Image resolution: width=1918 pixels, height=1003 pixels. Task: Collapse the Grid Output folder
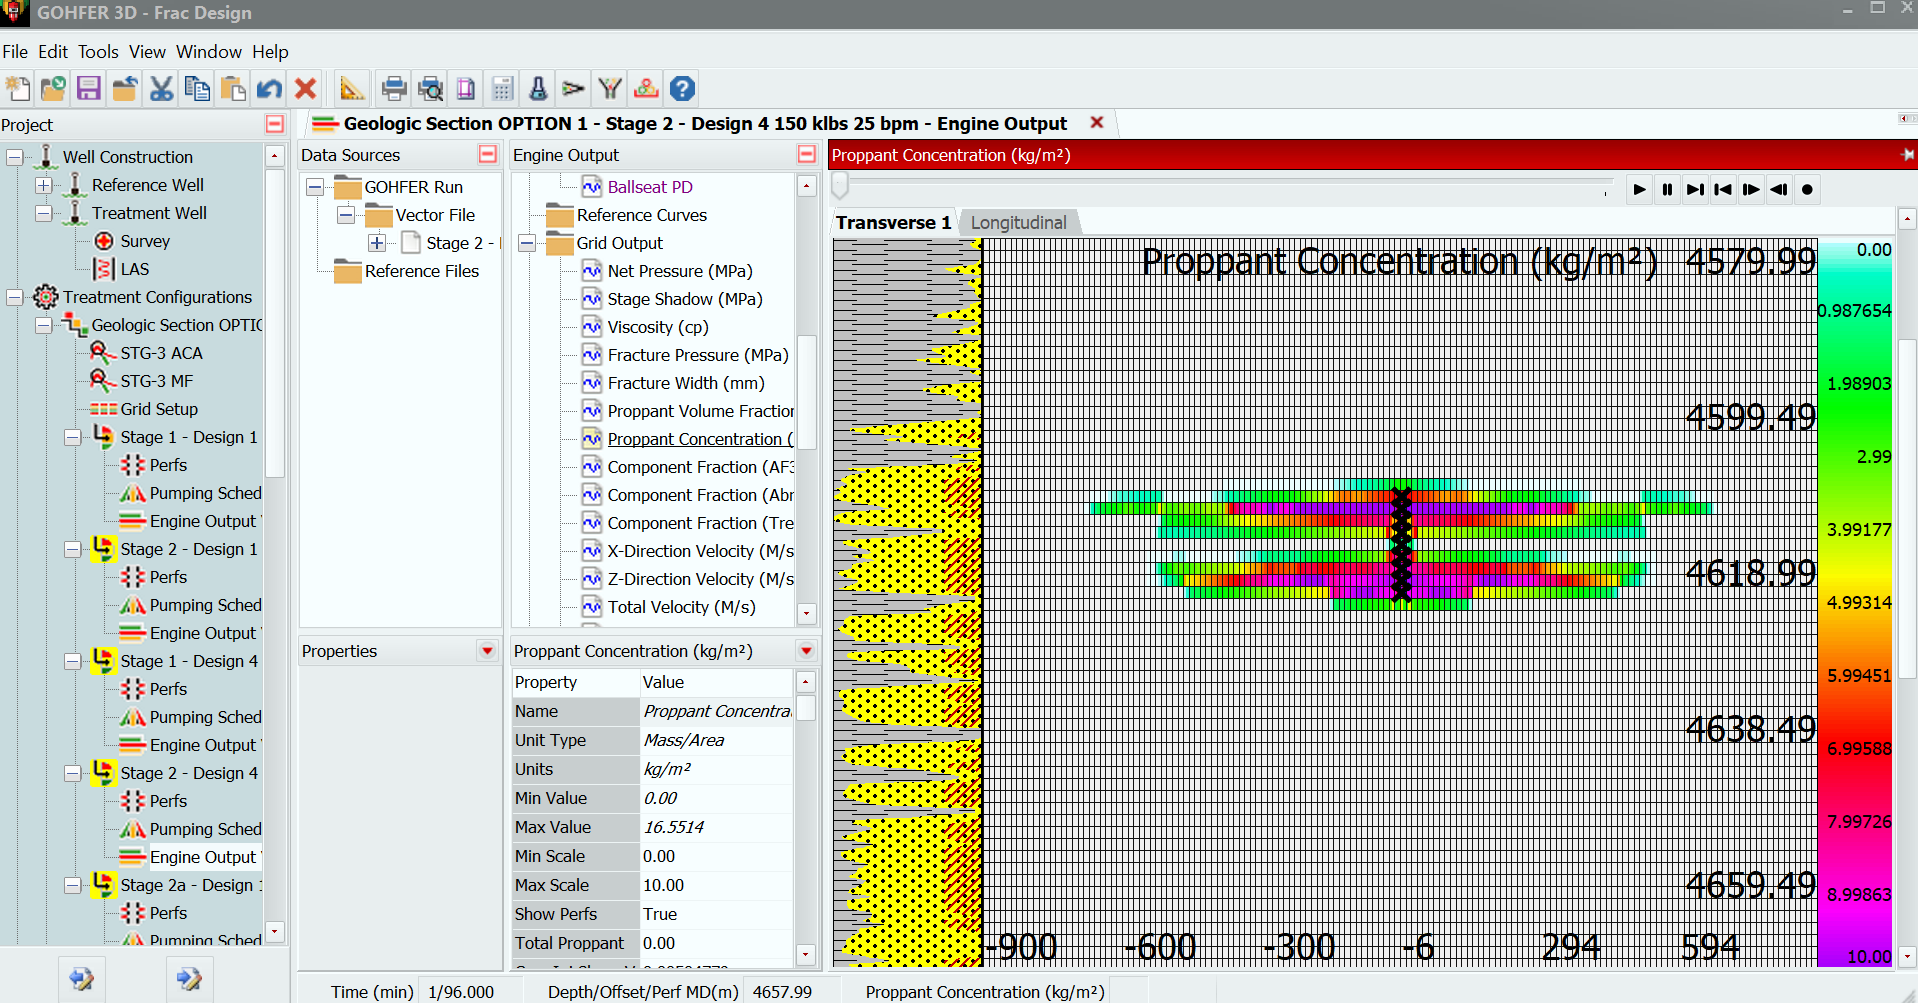tap(527, 243)
